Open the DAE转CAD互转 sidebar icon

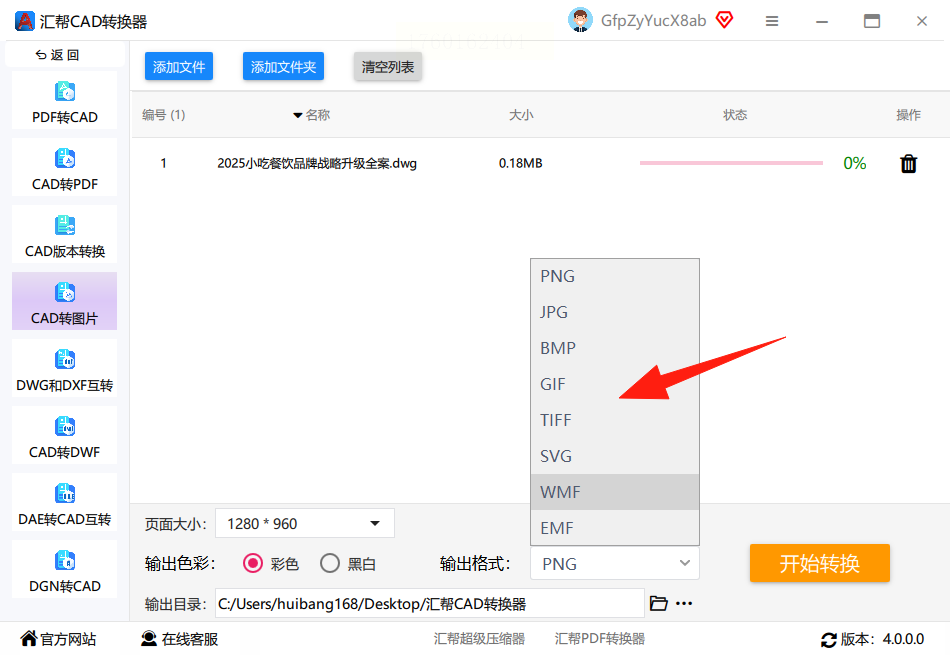pos(65,493)
